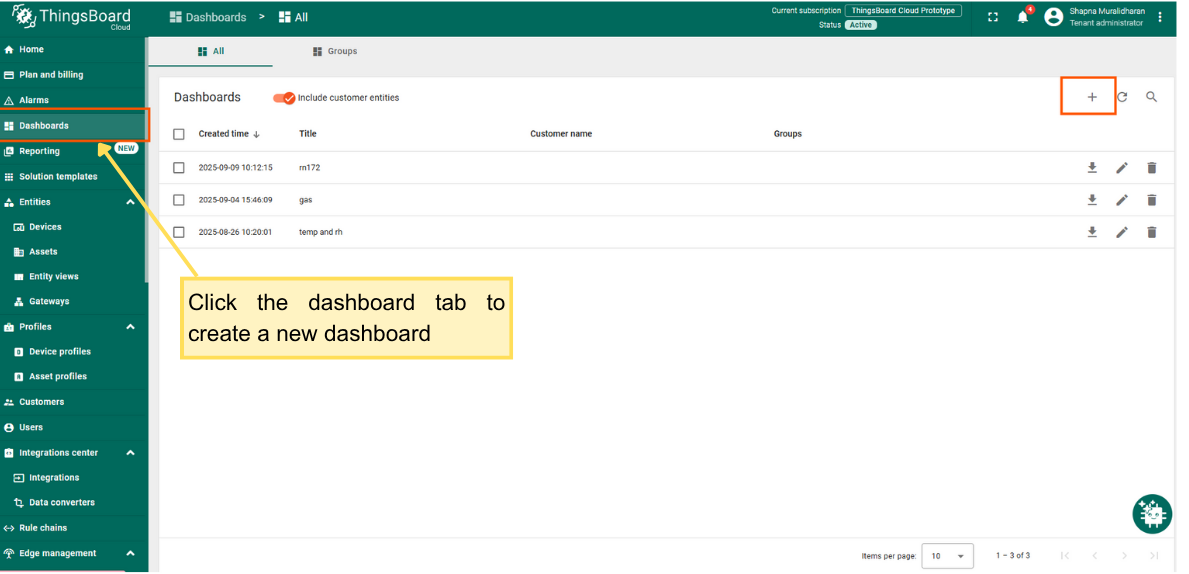
Task: Delete the temp and rh dashboard
Action: pyautogui.click(x=1151, y=232)
